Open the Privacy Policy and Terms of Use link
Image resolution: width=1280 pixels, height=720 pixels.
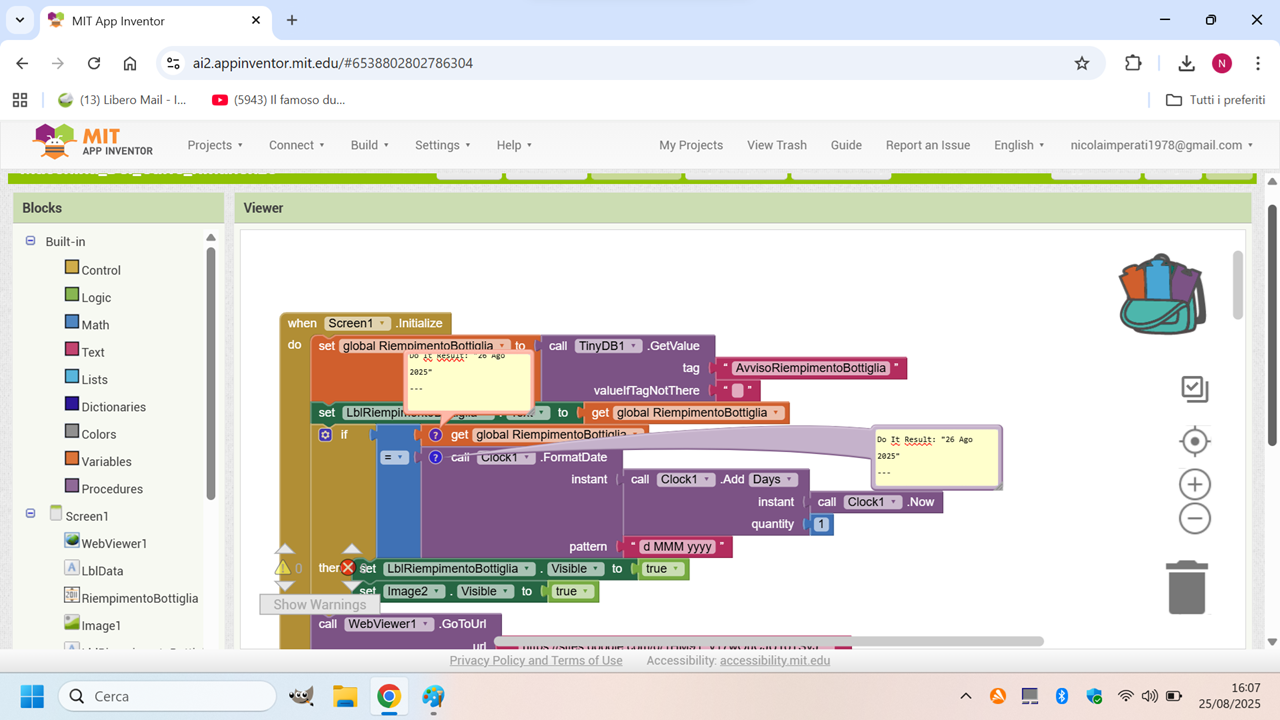[535, 660]
